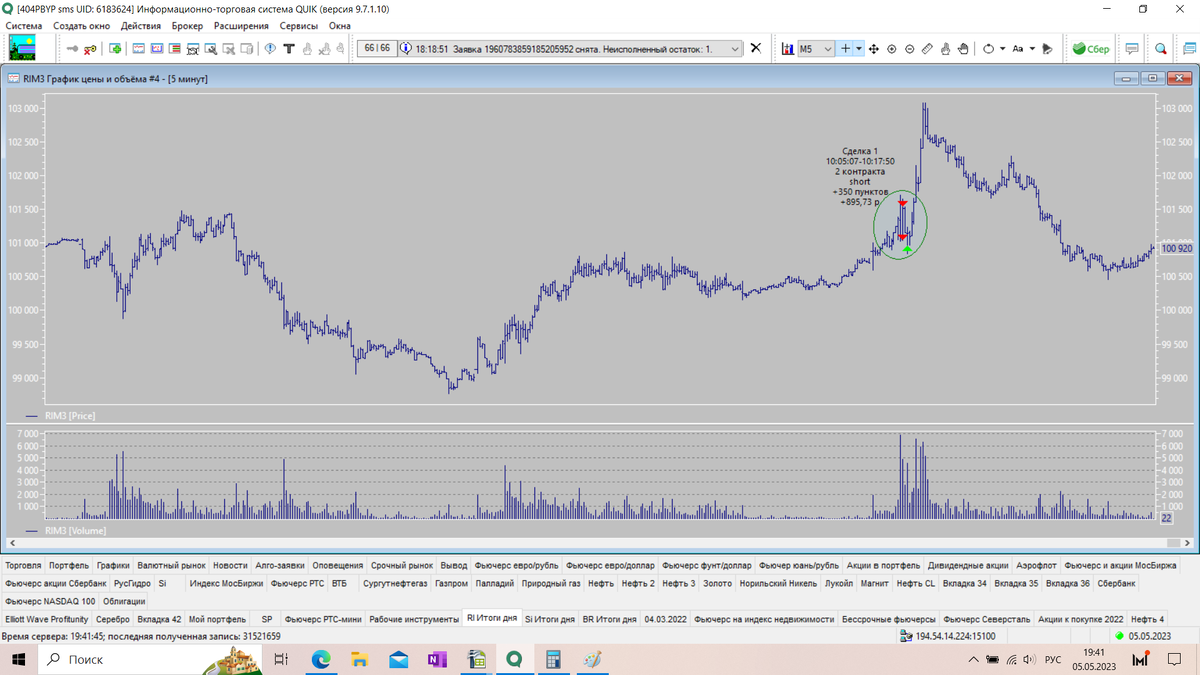Click the green plus create-window icon
Screen dimensions: 1200x675
pos(115,48)
